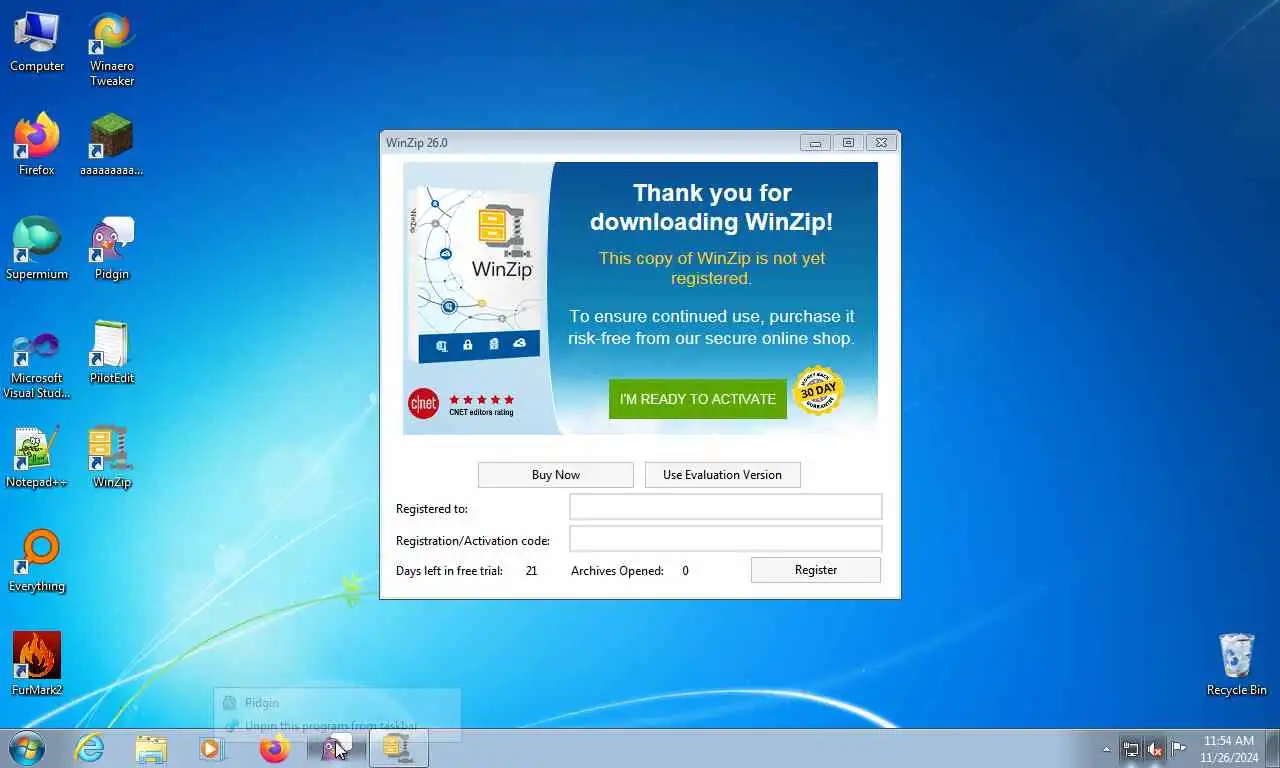Click the 'Days left in free trial:' label
The image size is (1280, 768).
point(449,571)
